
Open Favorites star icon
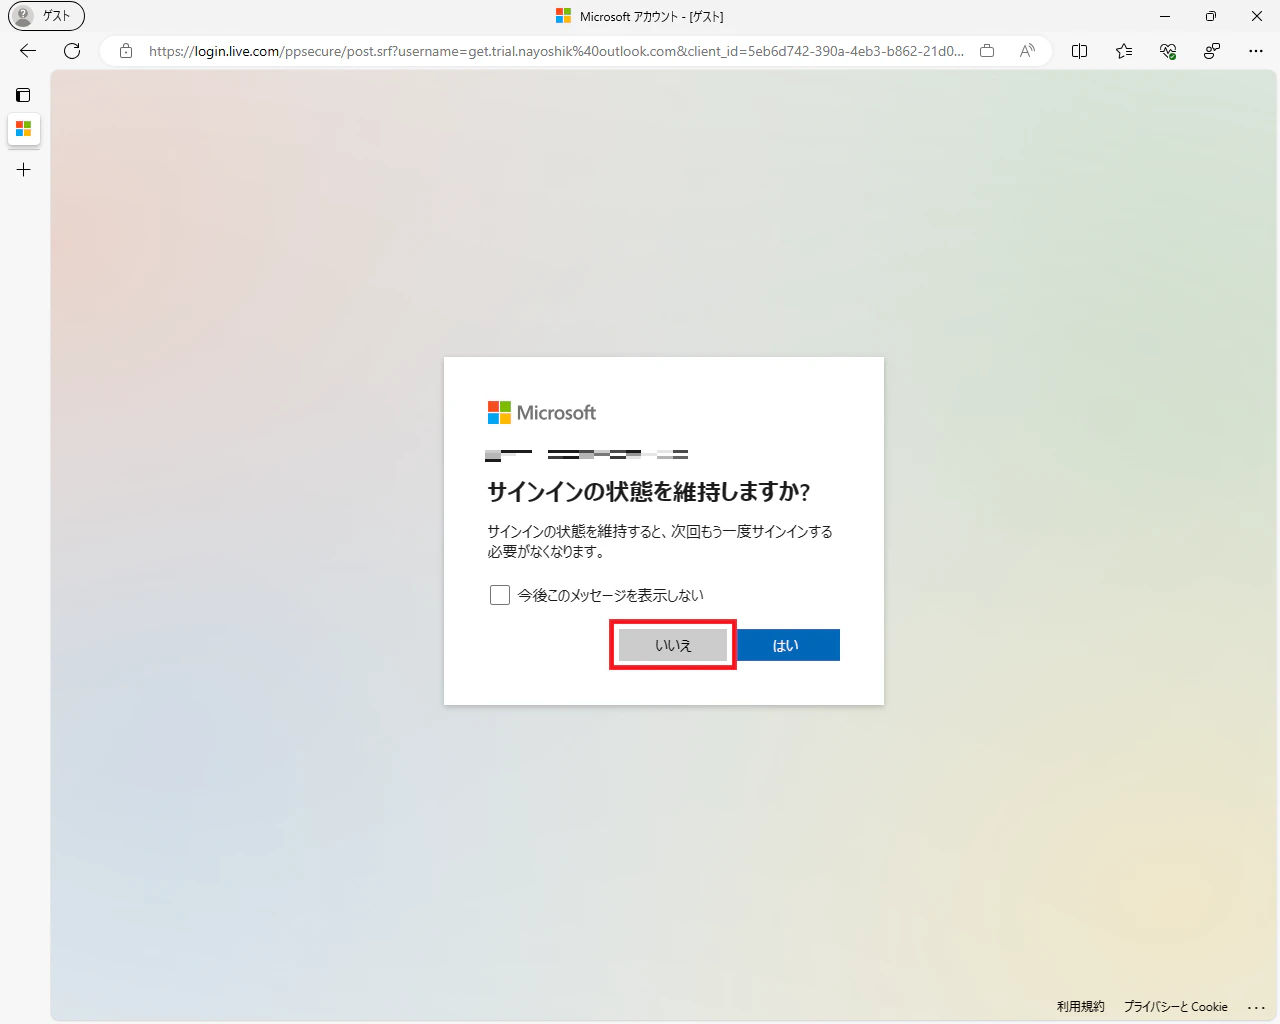(1124, 51)
